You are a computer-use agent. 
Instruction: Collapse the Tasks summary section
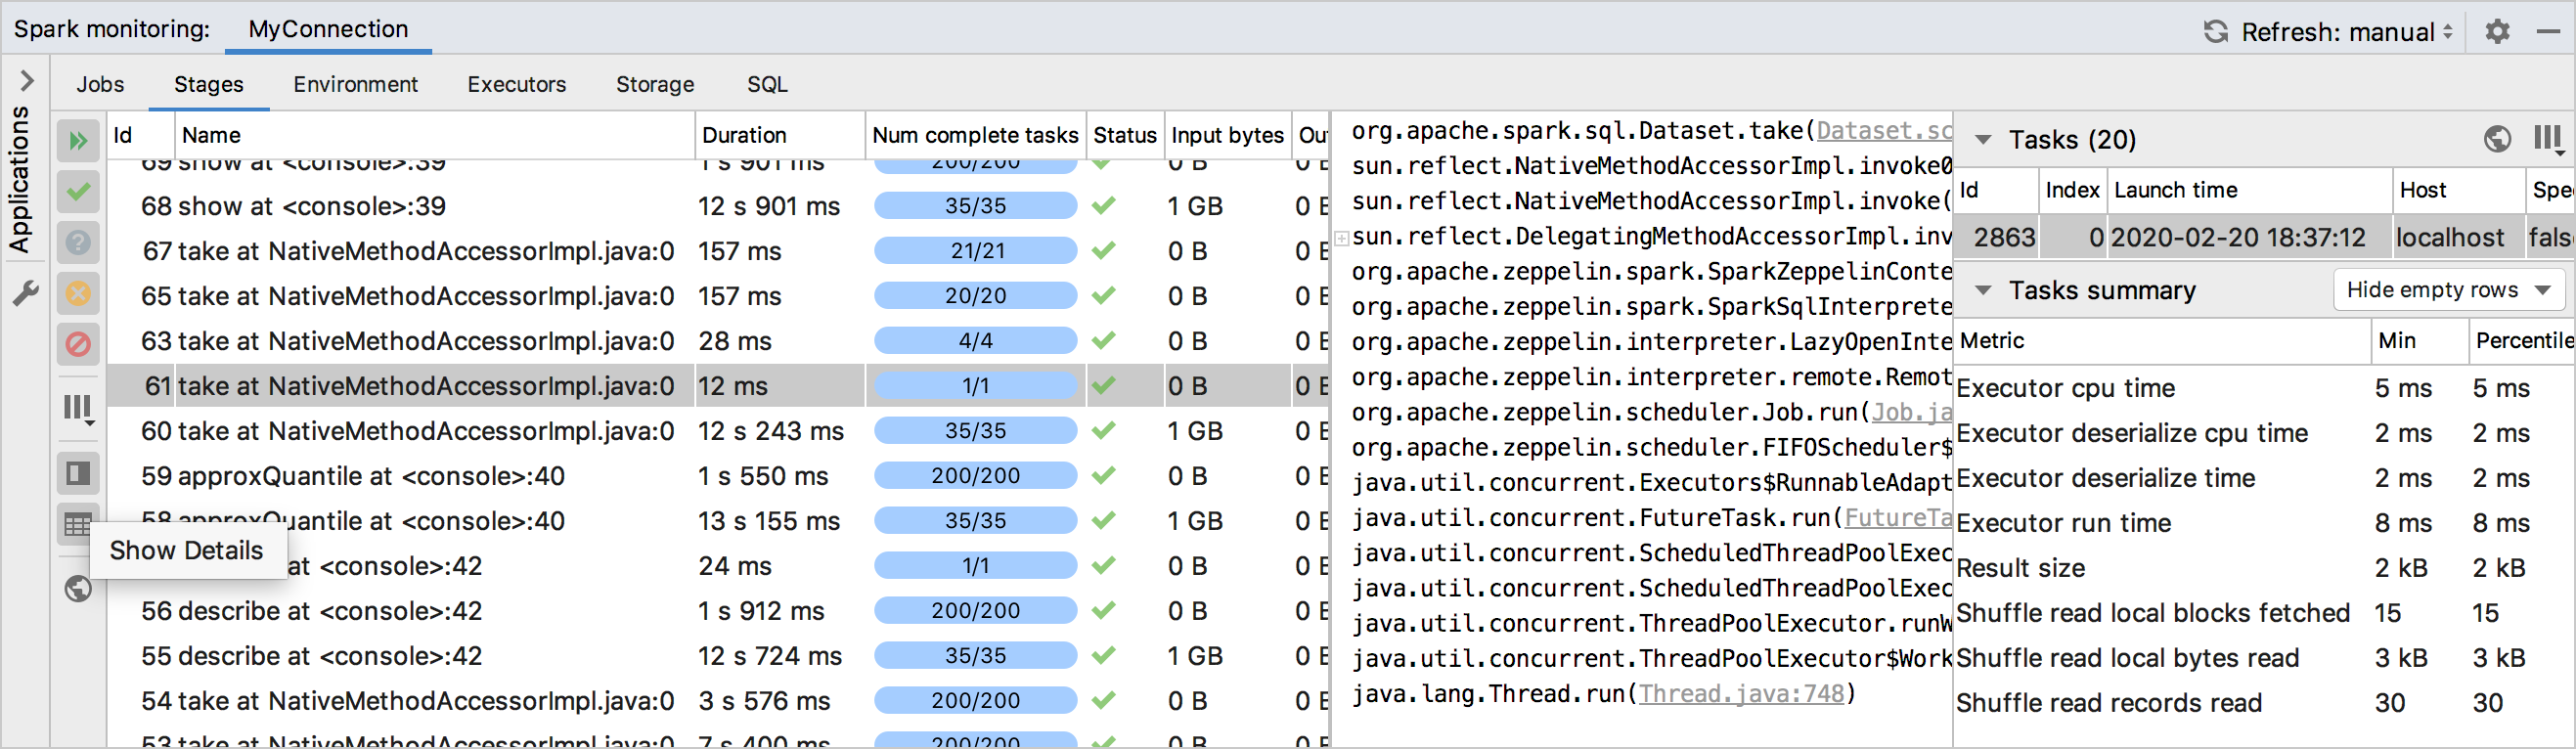click(1983, 291)
